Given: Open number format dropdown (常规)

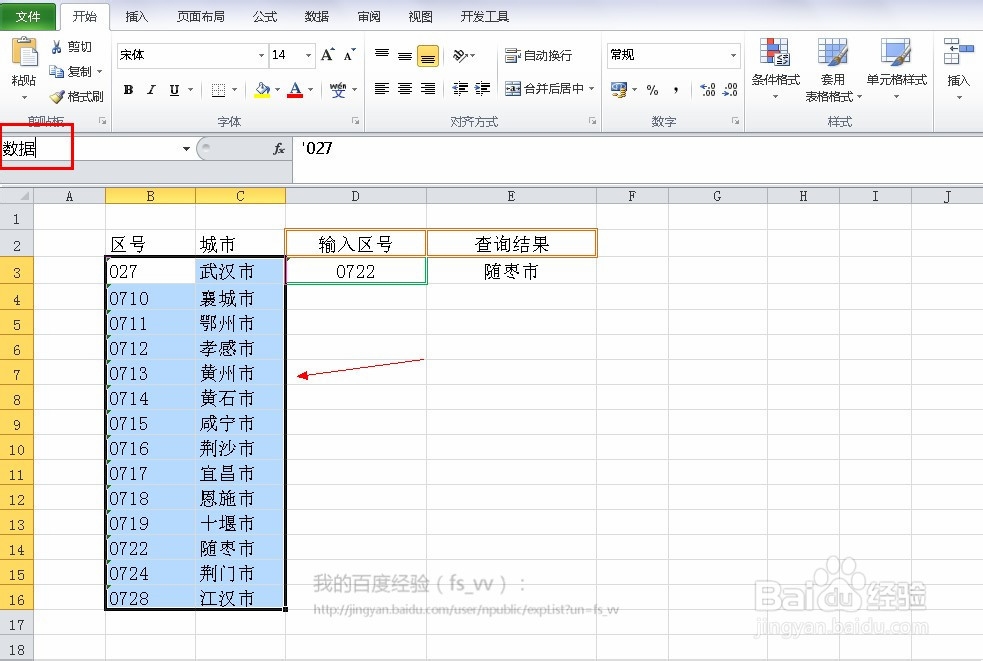Looking at the screenshot, I should tap(733, 55).
